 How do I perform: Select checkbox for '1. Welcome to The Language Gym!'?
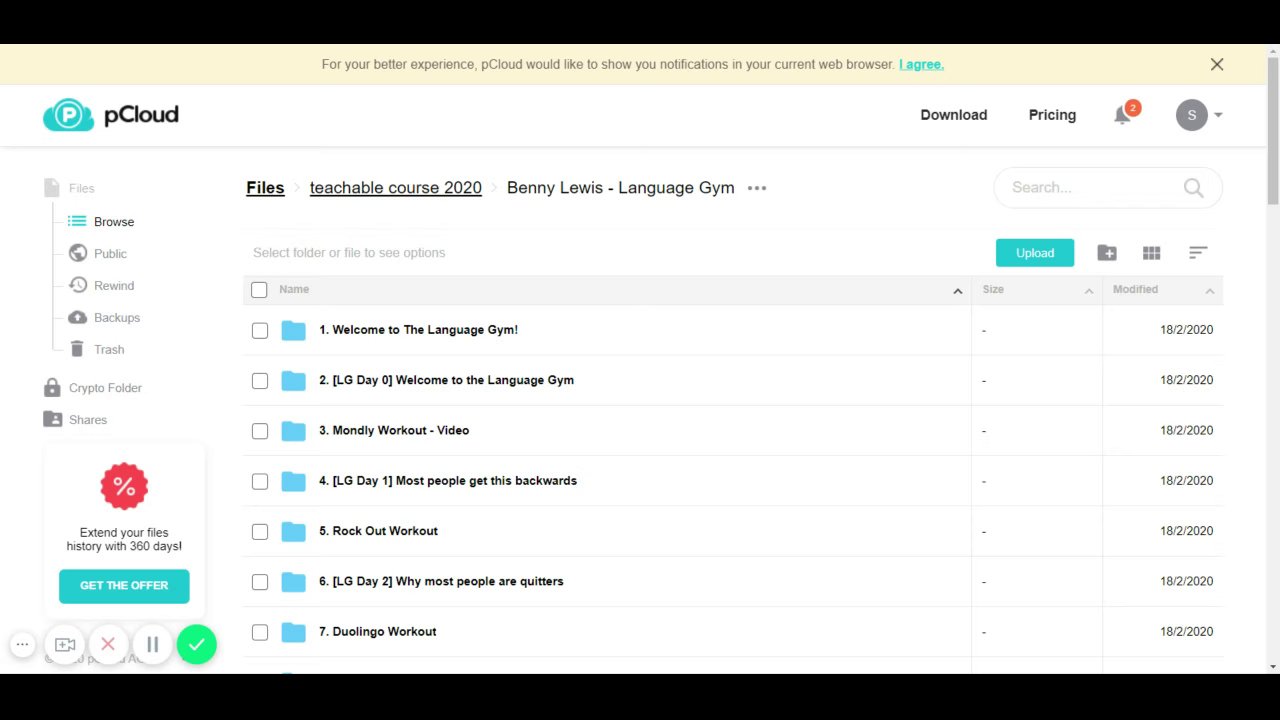click(x=260, y=331)
